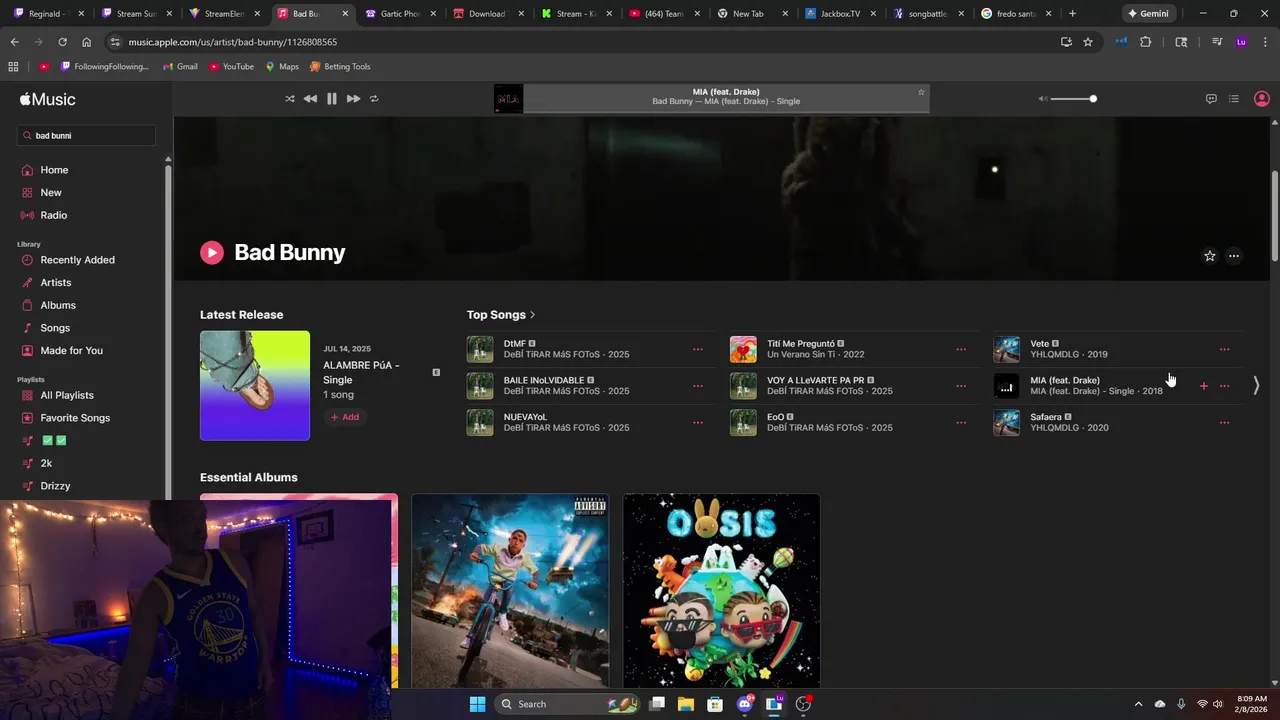Screen dimensions: 1280x720
Task: Open Windows Start menu
Action: click(477, 704)
